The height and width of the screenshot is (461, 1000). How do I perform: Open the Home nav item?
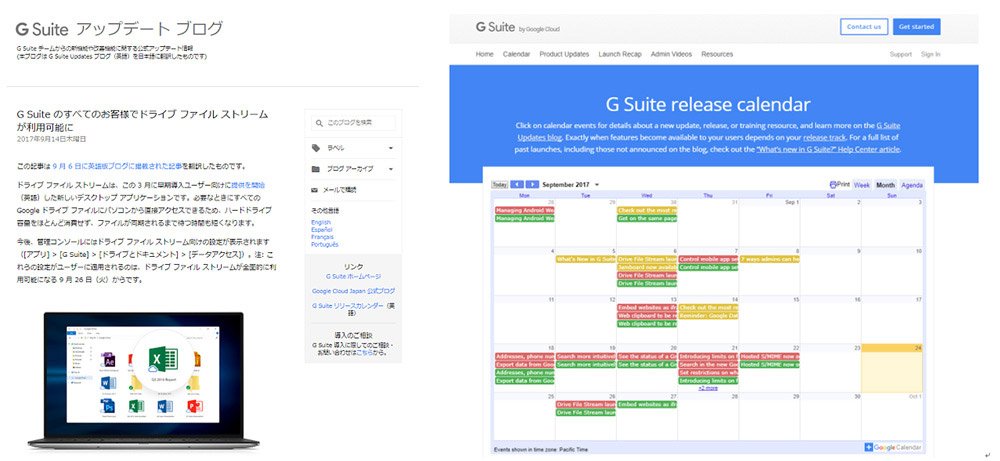(485, 54)
